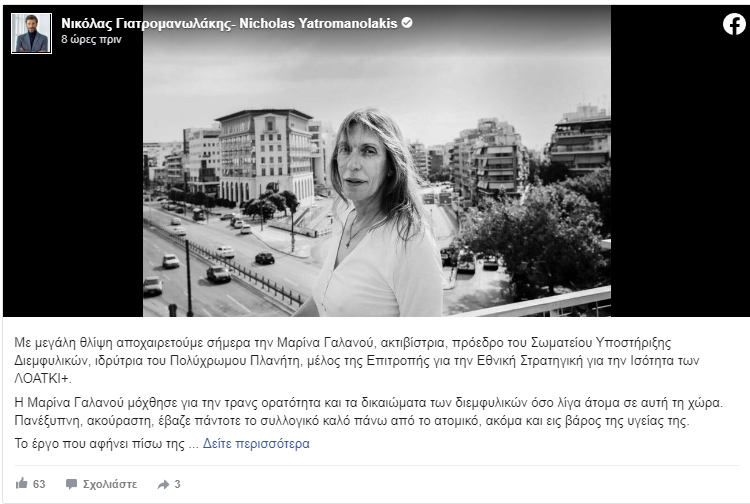The width and height of the screenshot is (750, 504).
Task: Click the ΛΟΑΤΚΙ+ text in the post
Action: (43, 378)
